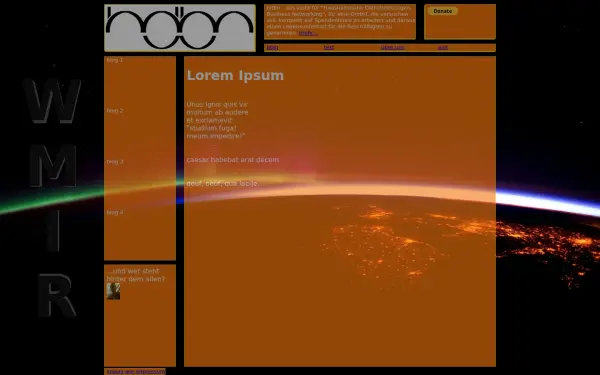This screenshot has width=600, height=375.
Task: Click the 'Lorem Ipsum' heading
Action: pos(235,75)
